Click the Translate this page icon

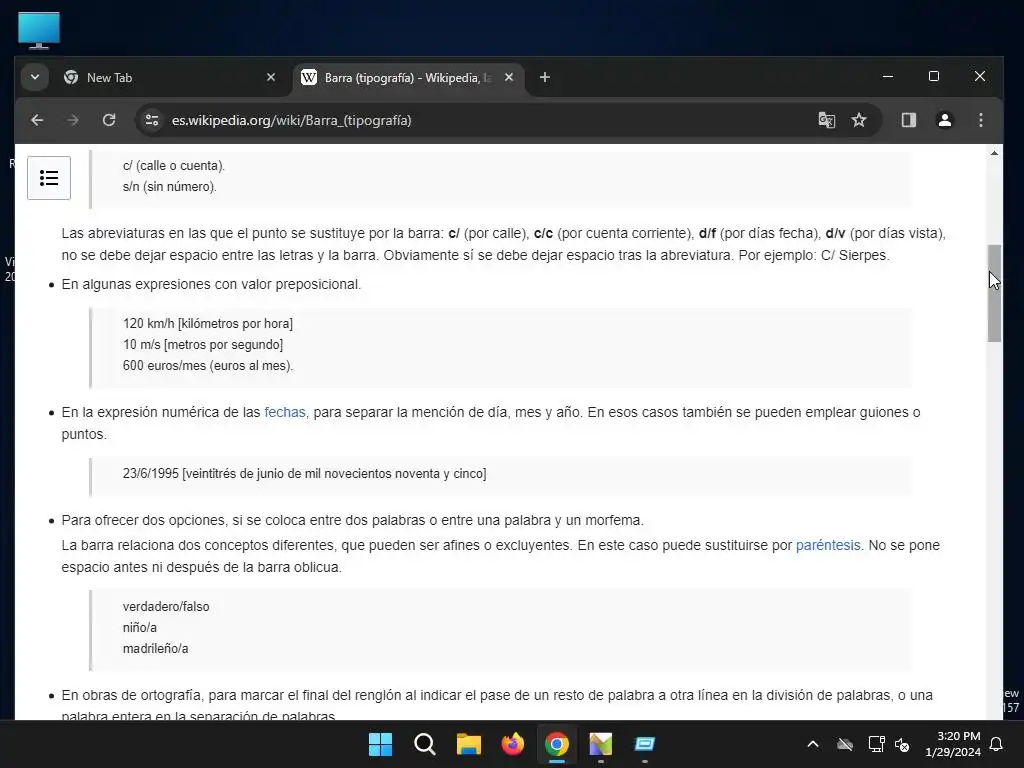(x=827, y=120)
